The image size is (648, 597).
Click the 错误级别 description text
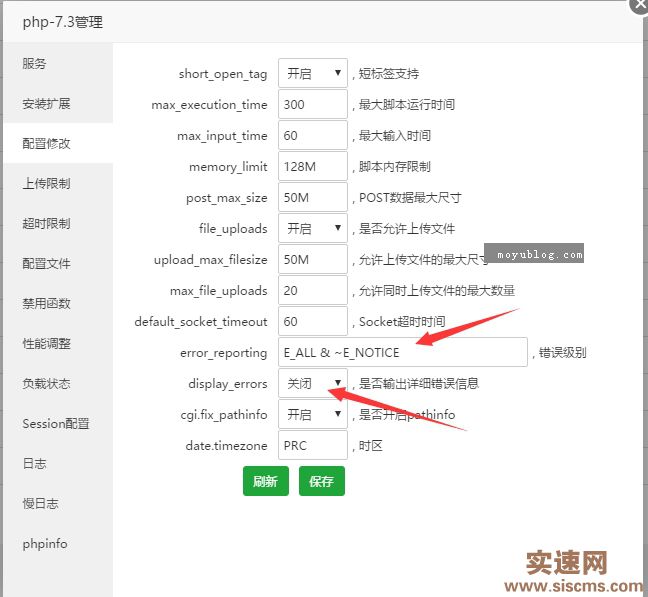click(562, 352)
